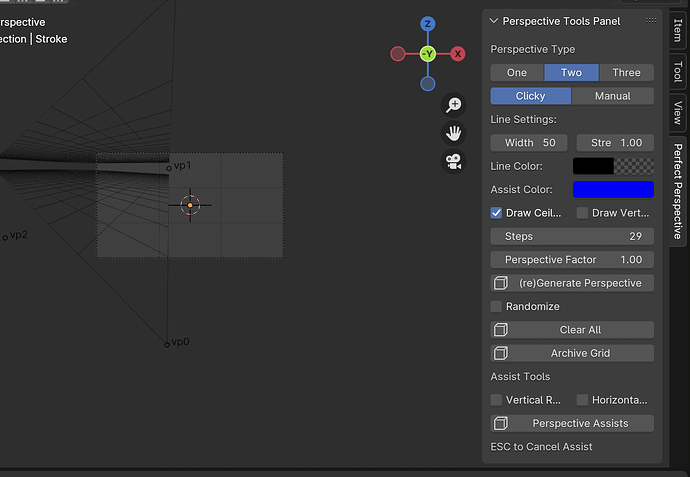Click the negative X axis gizmo ball
The image size is (690, 477).
click(398, 54)
